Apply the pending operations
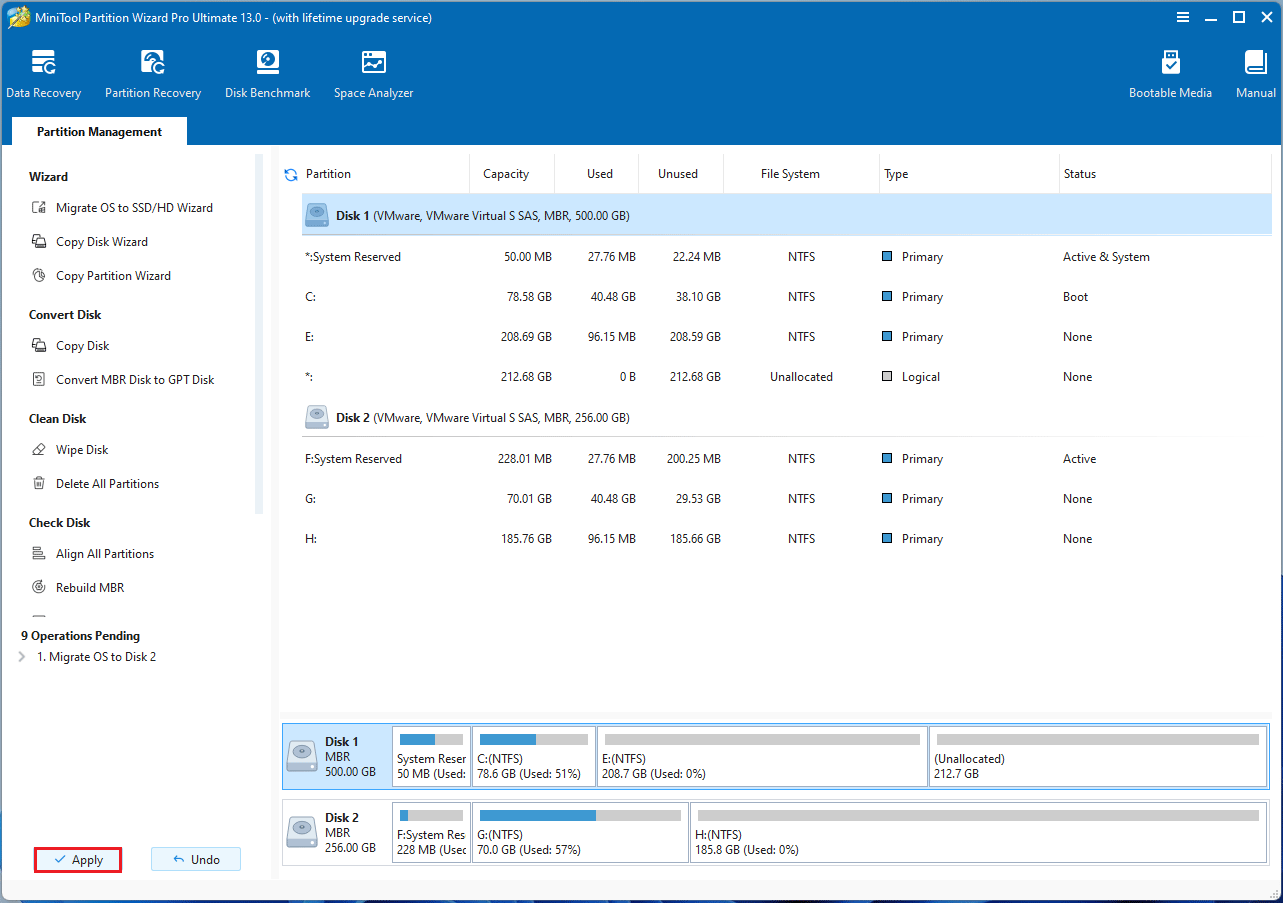The height and width of the screenshot is (903, 1283). pos(77,859)
